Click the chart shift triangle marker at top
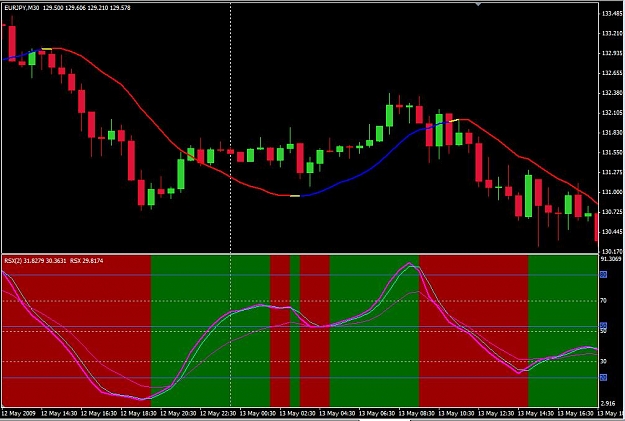Screen dimensions: 625x421 478,4
